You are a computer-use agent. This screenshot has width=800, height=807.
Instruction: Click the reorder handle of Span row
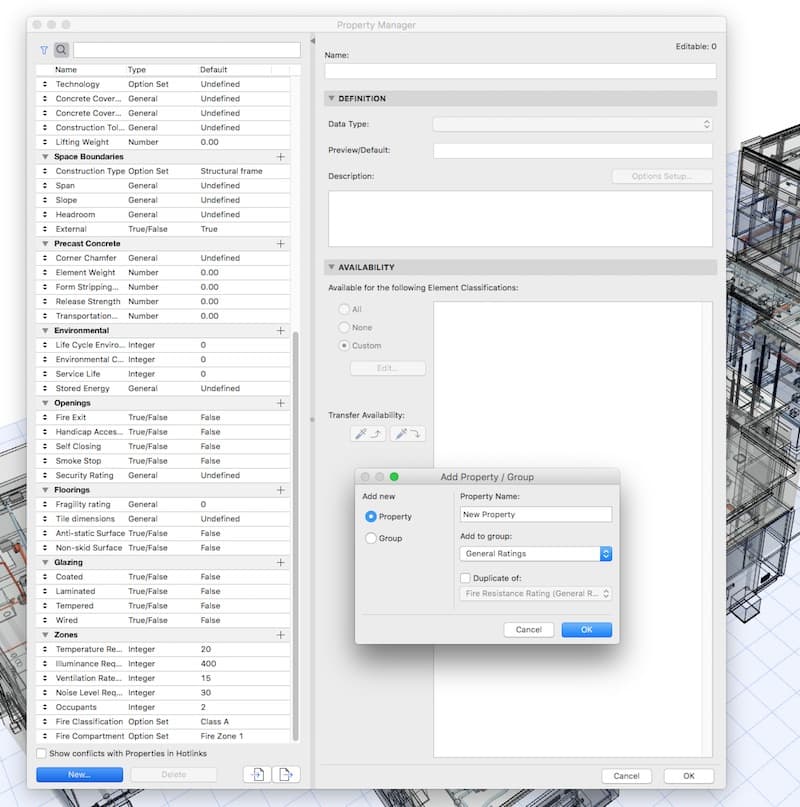(45, 185)
